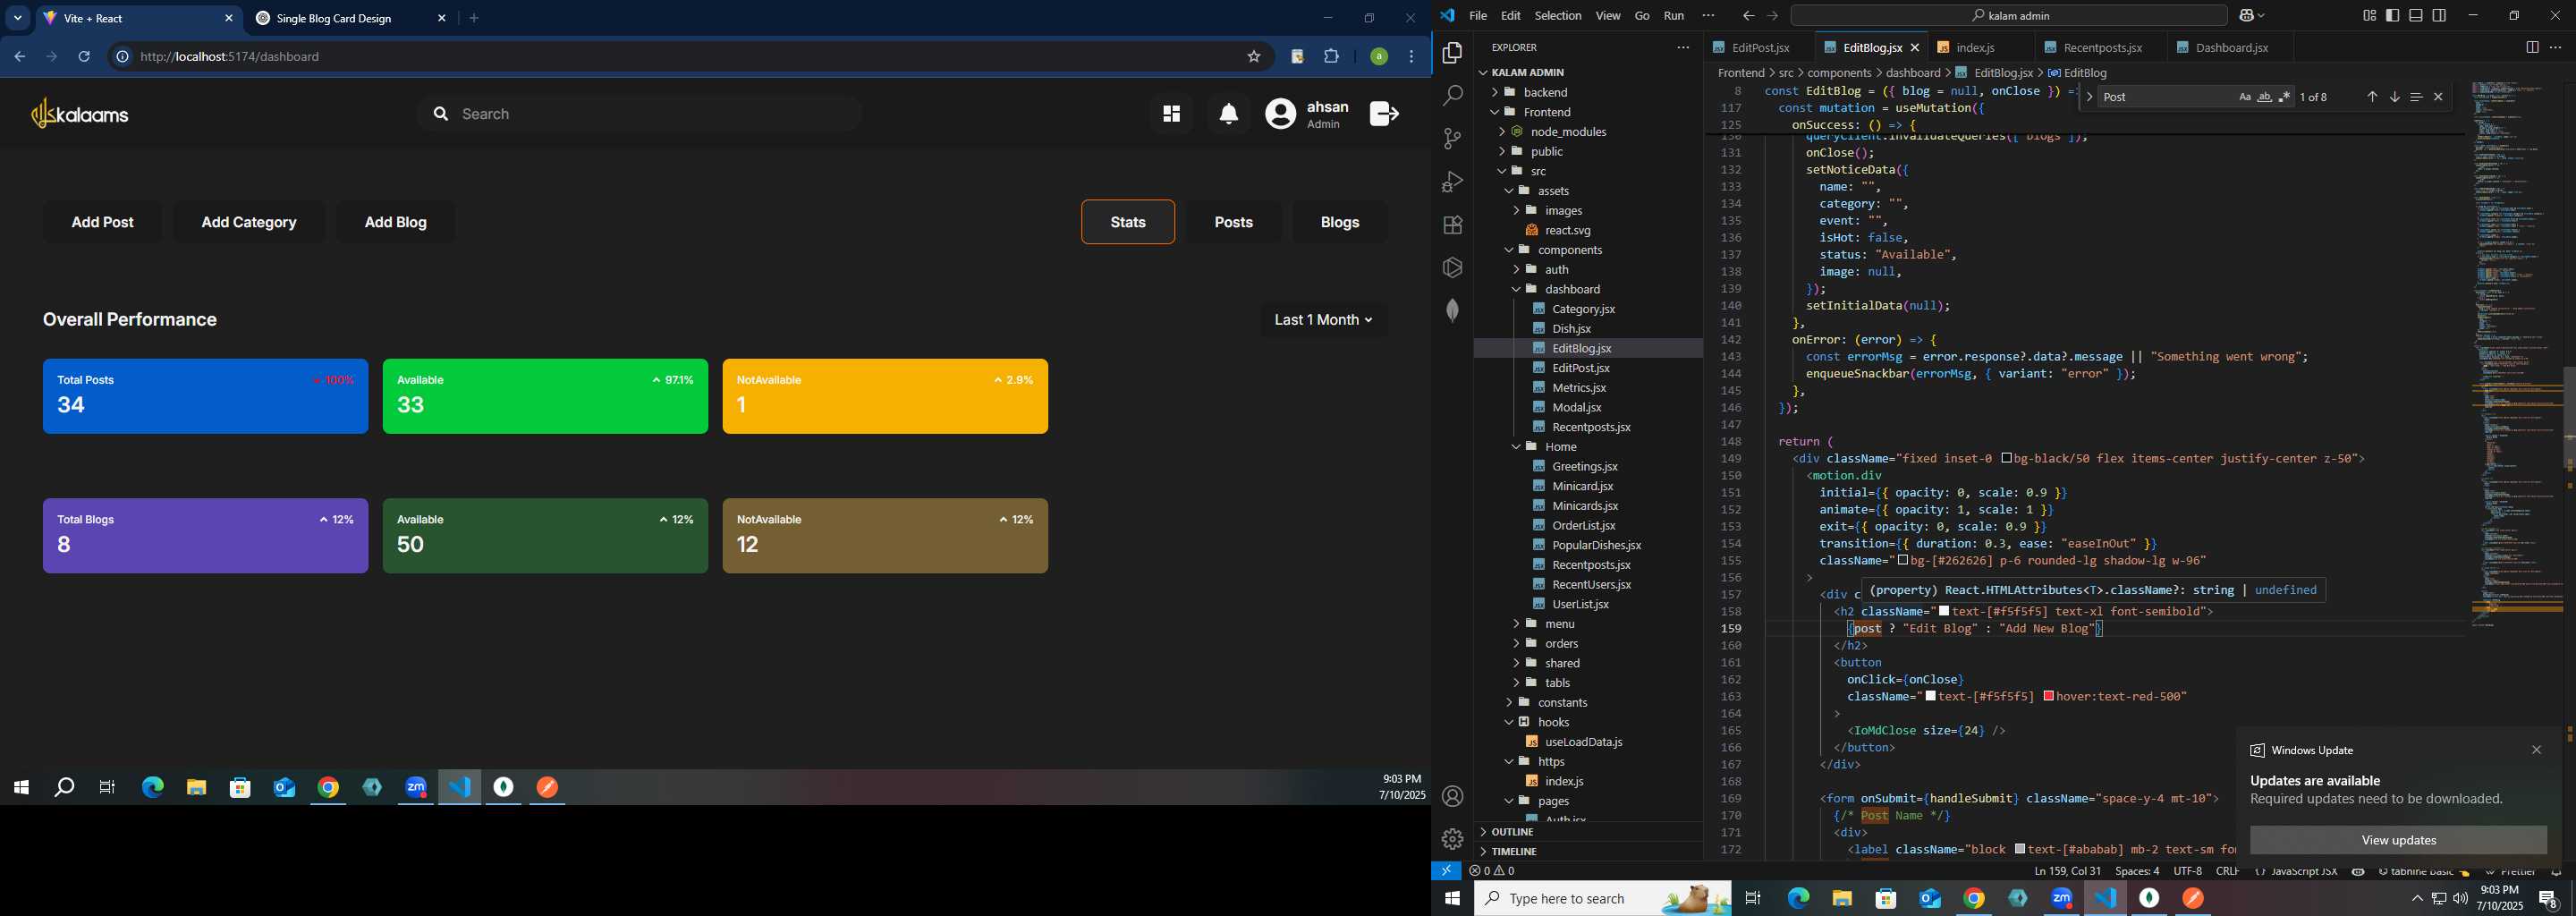This screenshot has width=2576, height=916.
Task: Click the notification bell in Kalaams header
Action: pyautogui.click(x=1229, y=114)
